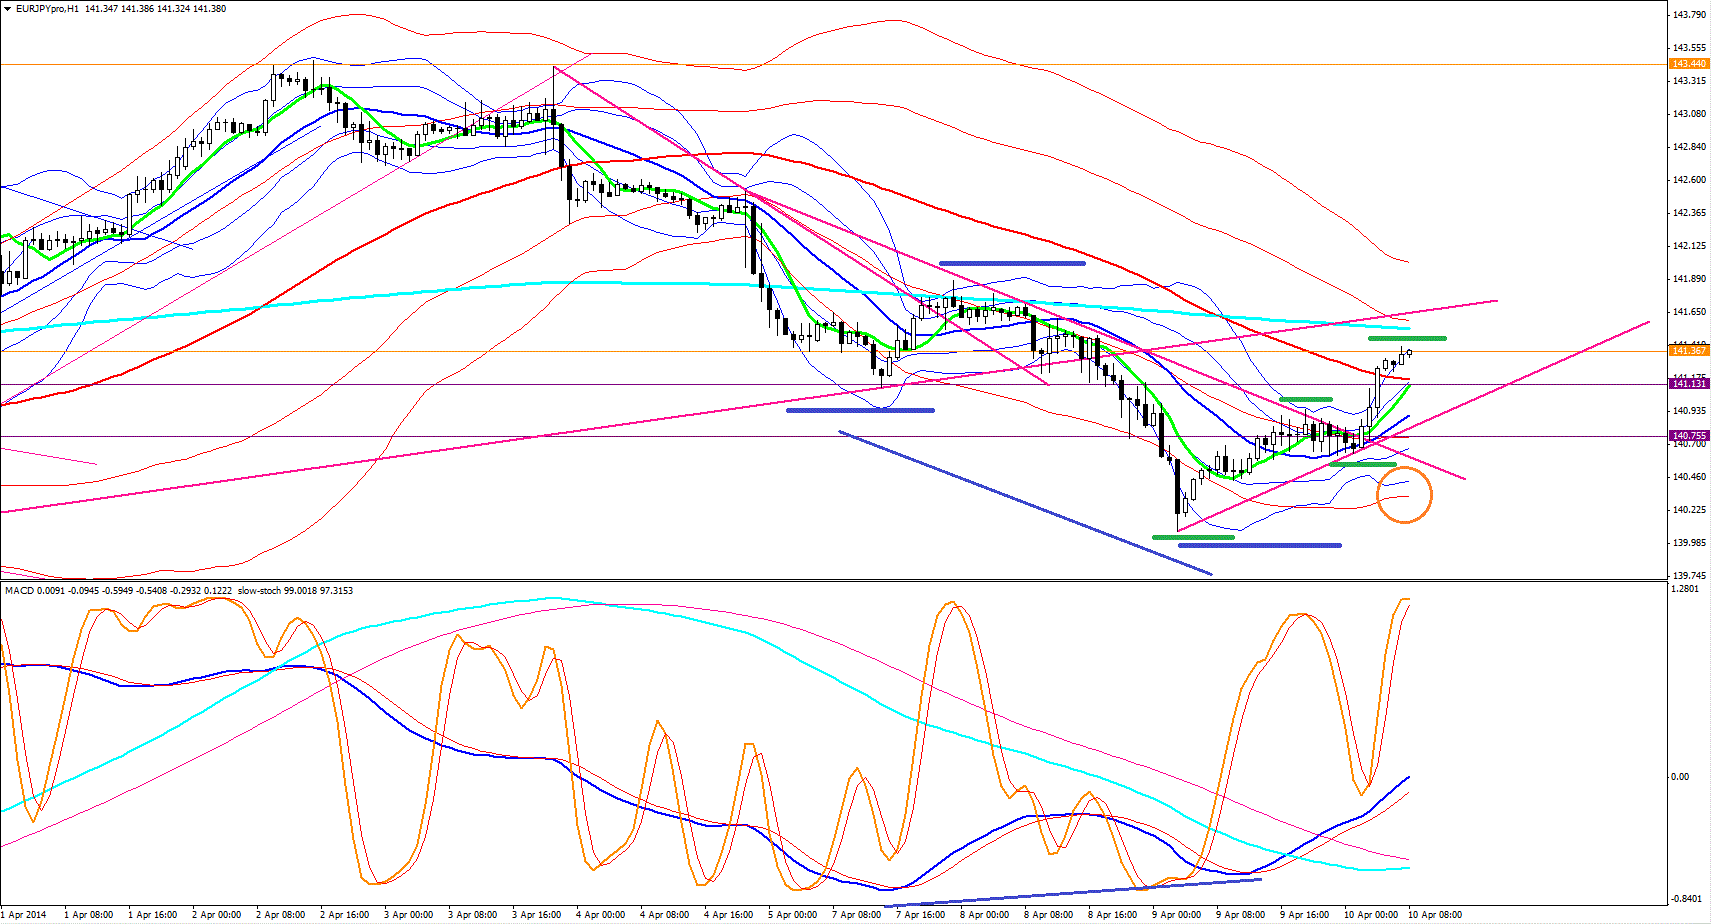
Task: Select the lowest green bar under the 9 Apr low
Action: click(1193, 538)
